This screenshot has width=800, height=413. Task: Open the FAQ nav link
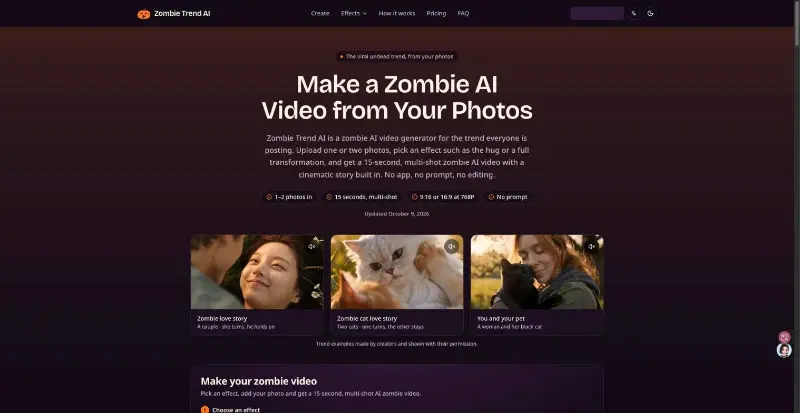point(463,14)
